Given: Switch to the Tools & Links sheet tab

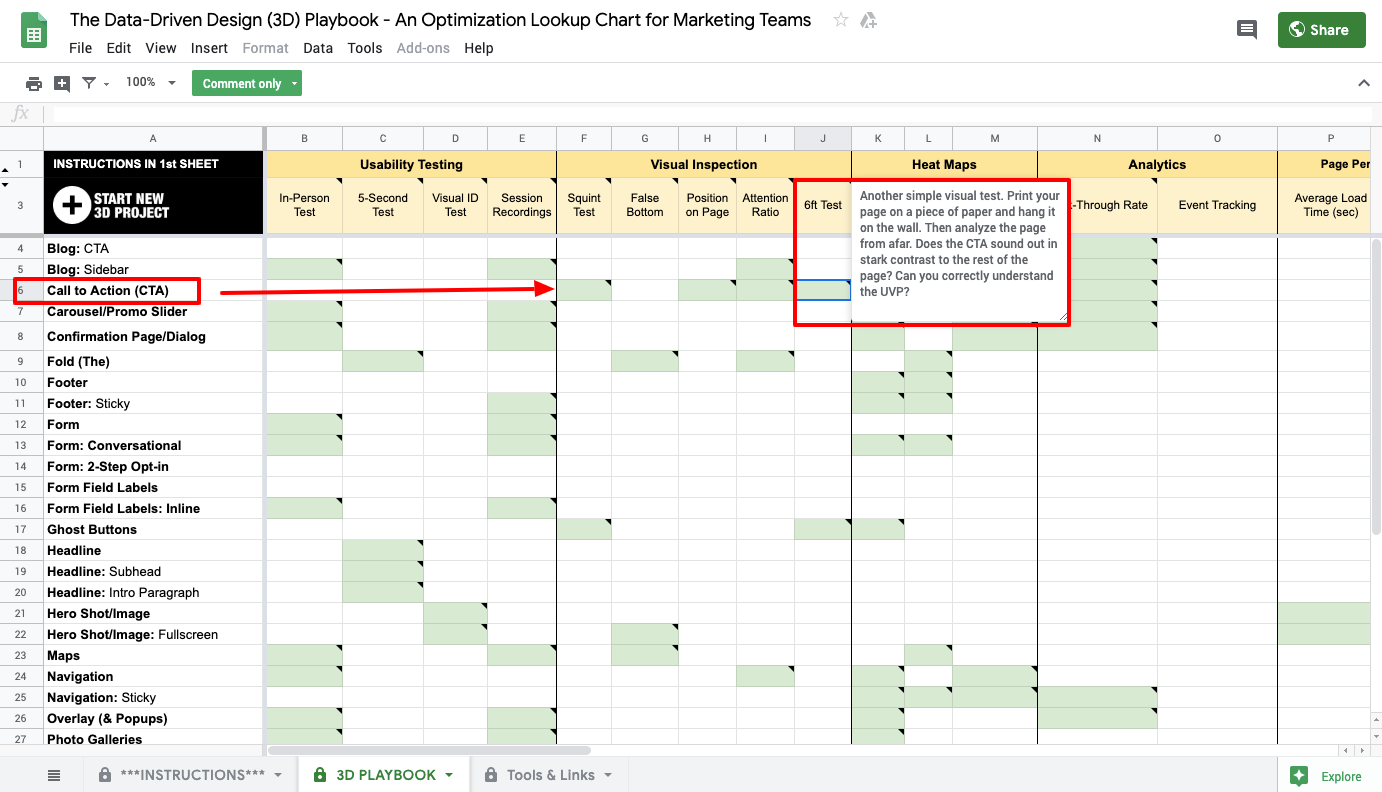Looking at the screenshot, I should click(x=550, y=775).
